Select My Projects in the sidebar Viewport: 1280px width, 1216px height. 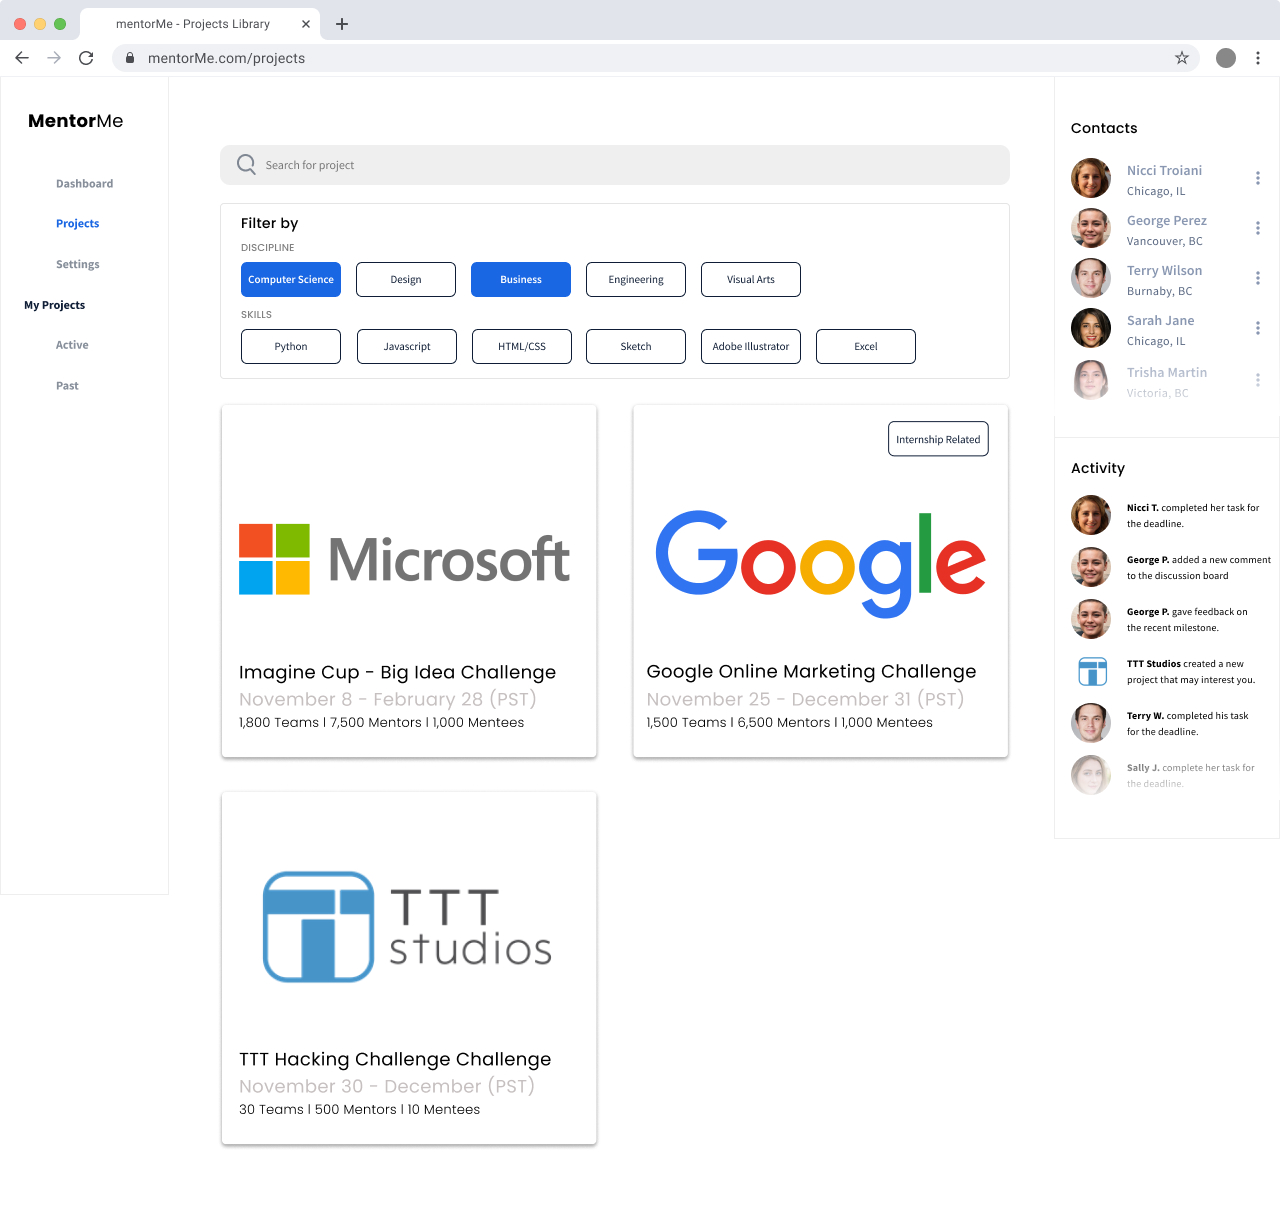55,305
